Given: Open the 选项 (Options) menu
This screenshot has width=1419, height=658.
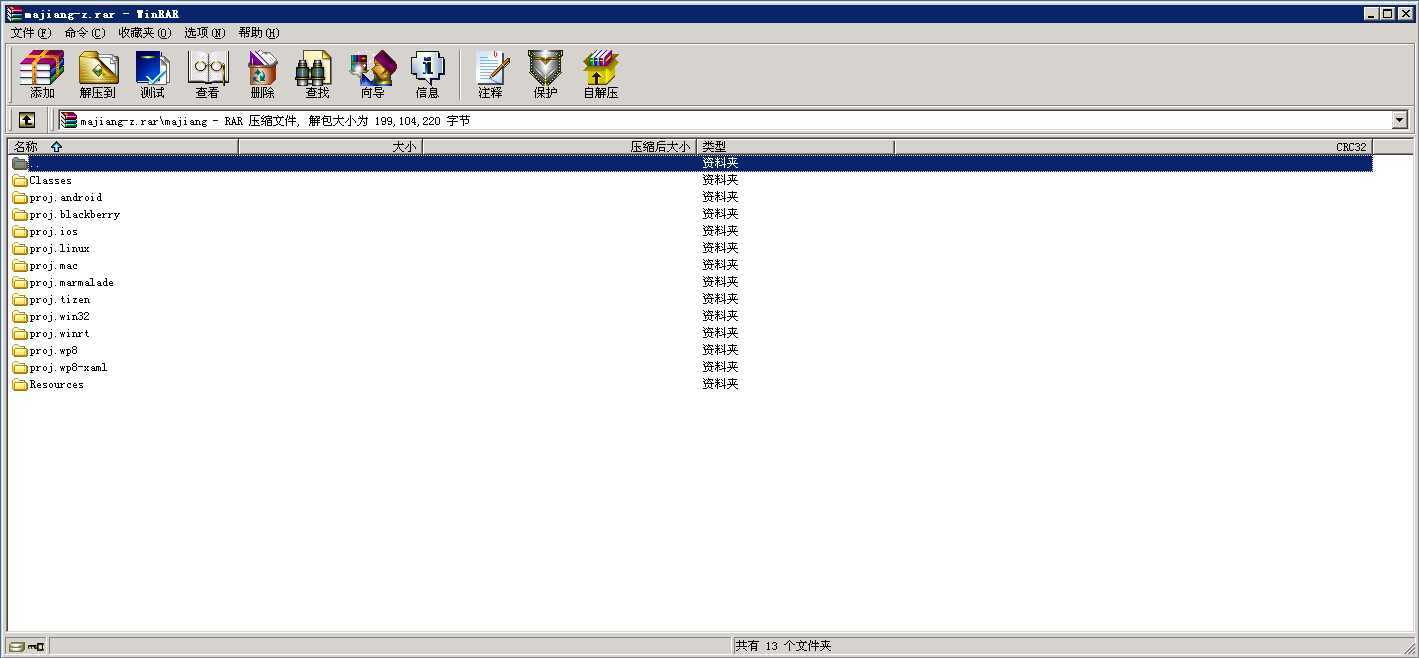Looking at the screenshot, I should point(204,33).
